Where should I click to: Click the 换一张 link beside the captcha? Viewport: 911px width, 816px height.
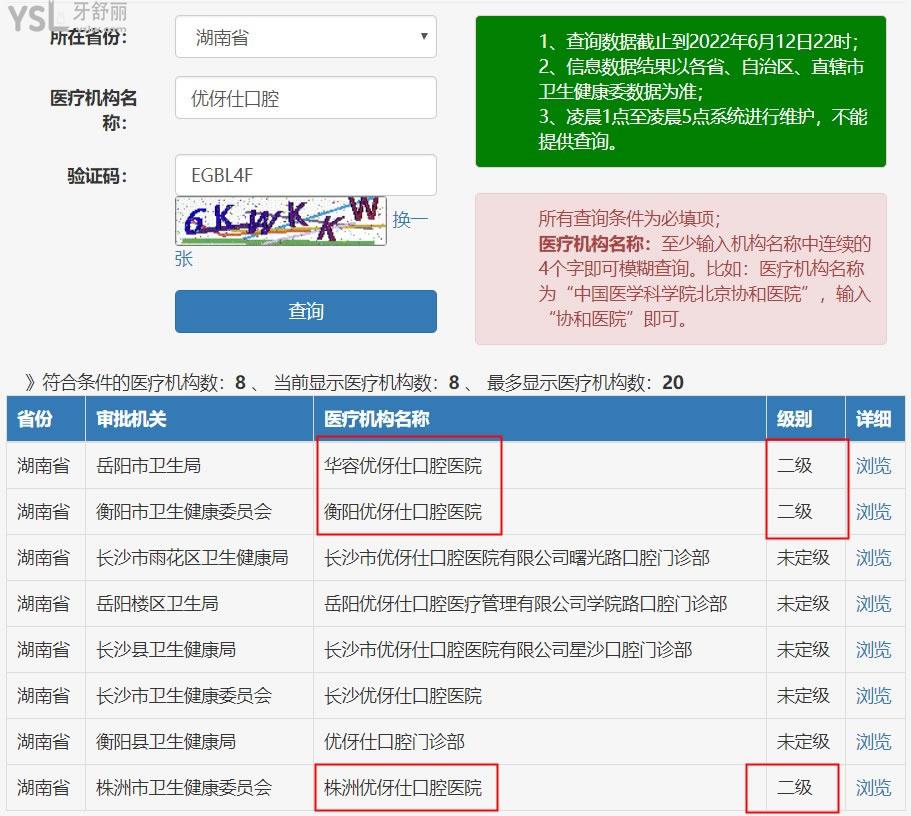point(410,220)
